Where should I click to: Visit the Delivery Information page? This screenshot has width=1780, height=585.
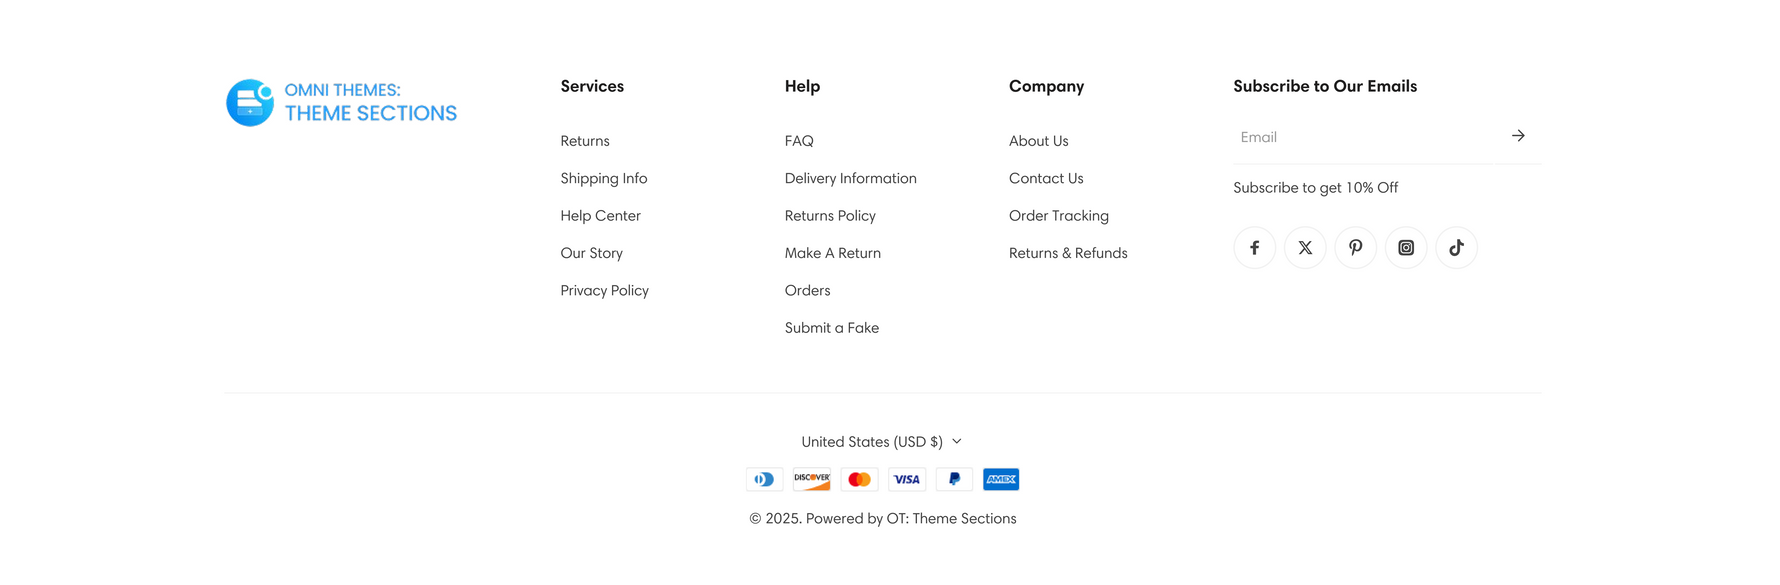pyautogui.click(x=851, y=179)
